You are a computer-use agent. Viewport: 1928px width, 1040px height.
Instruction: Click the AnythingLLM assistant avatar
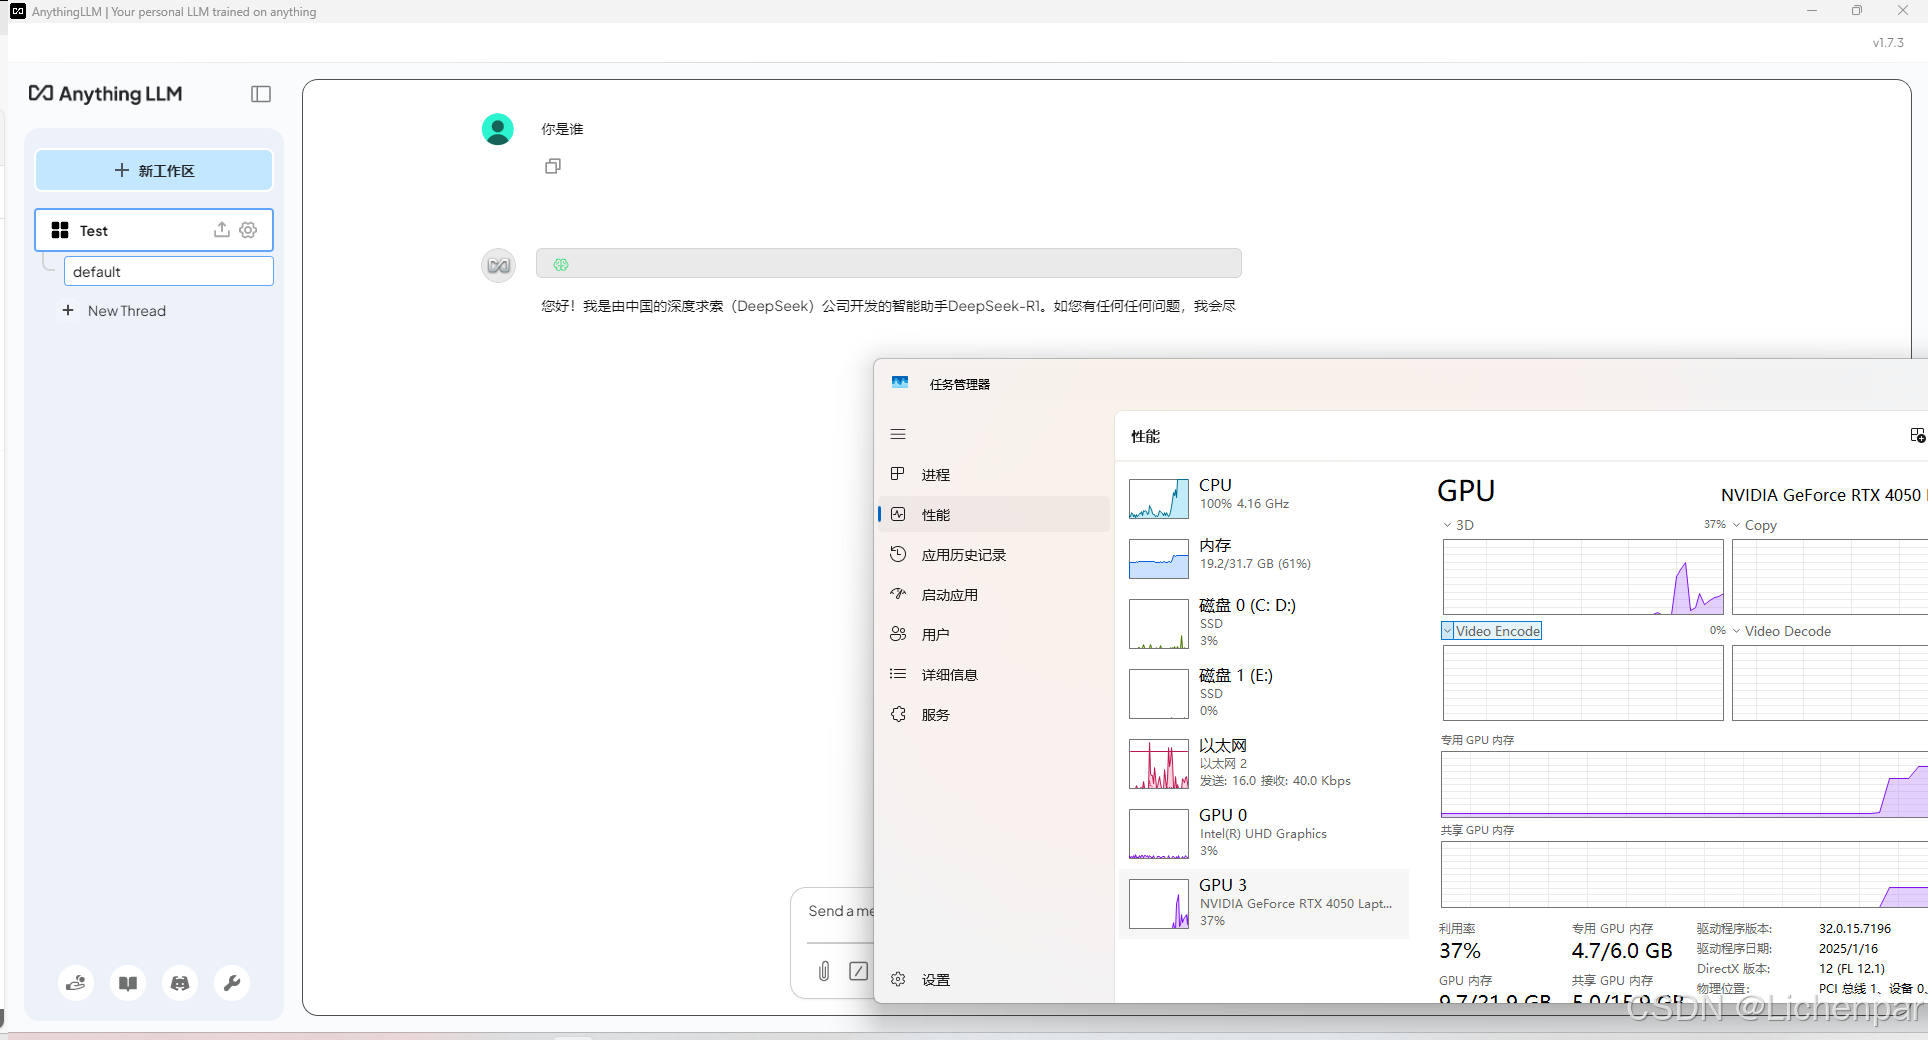[498, 265]
